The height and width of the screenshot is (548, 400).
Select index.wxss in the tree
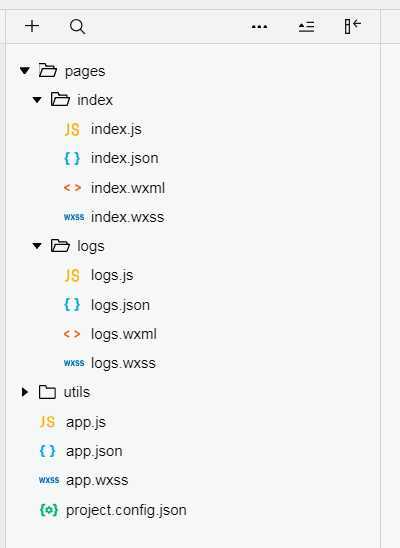click(x=128, y=217)
